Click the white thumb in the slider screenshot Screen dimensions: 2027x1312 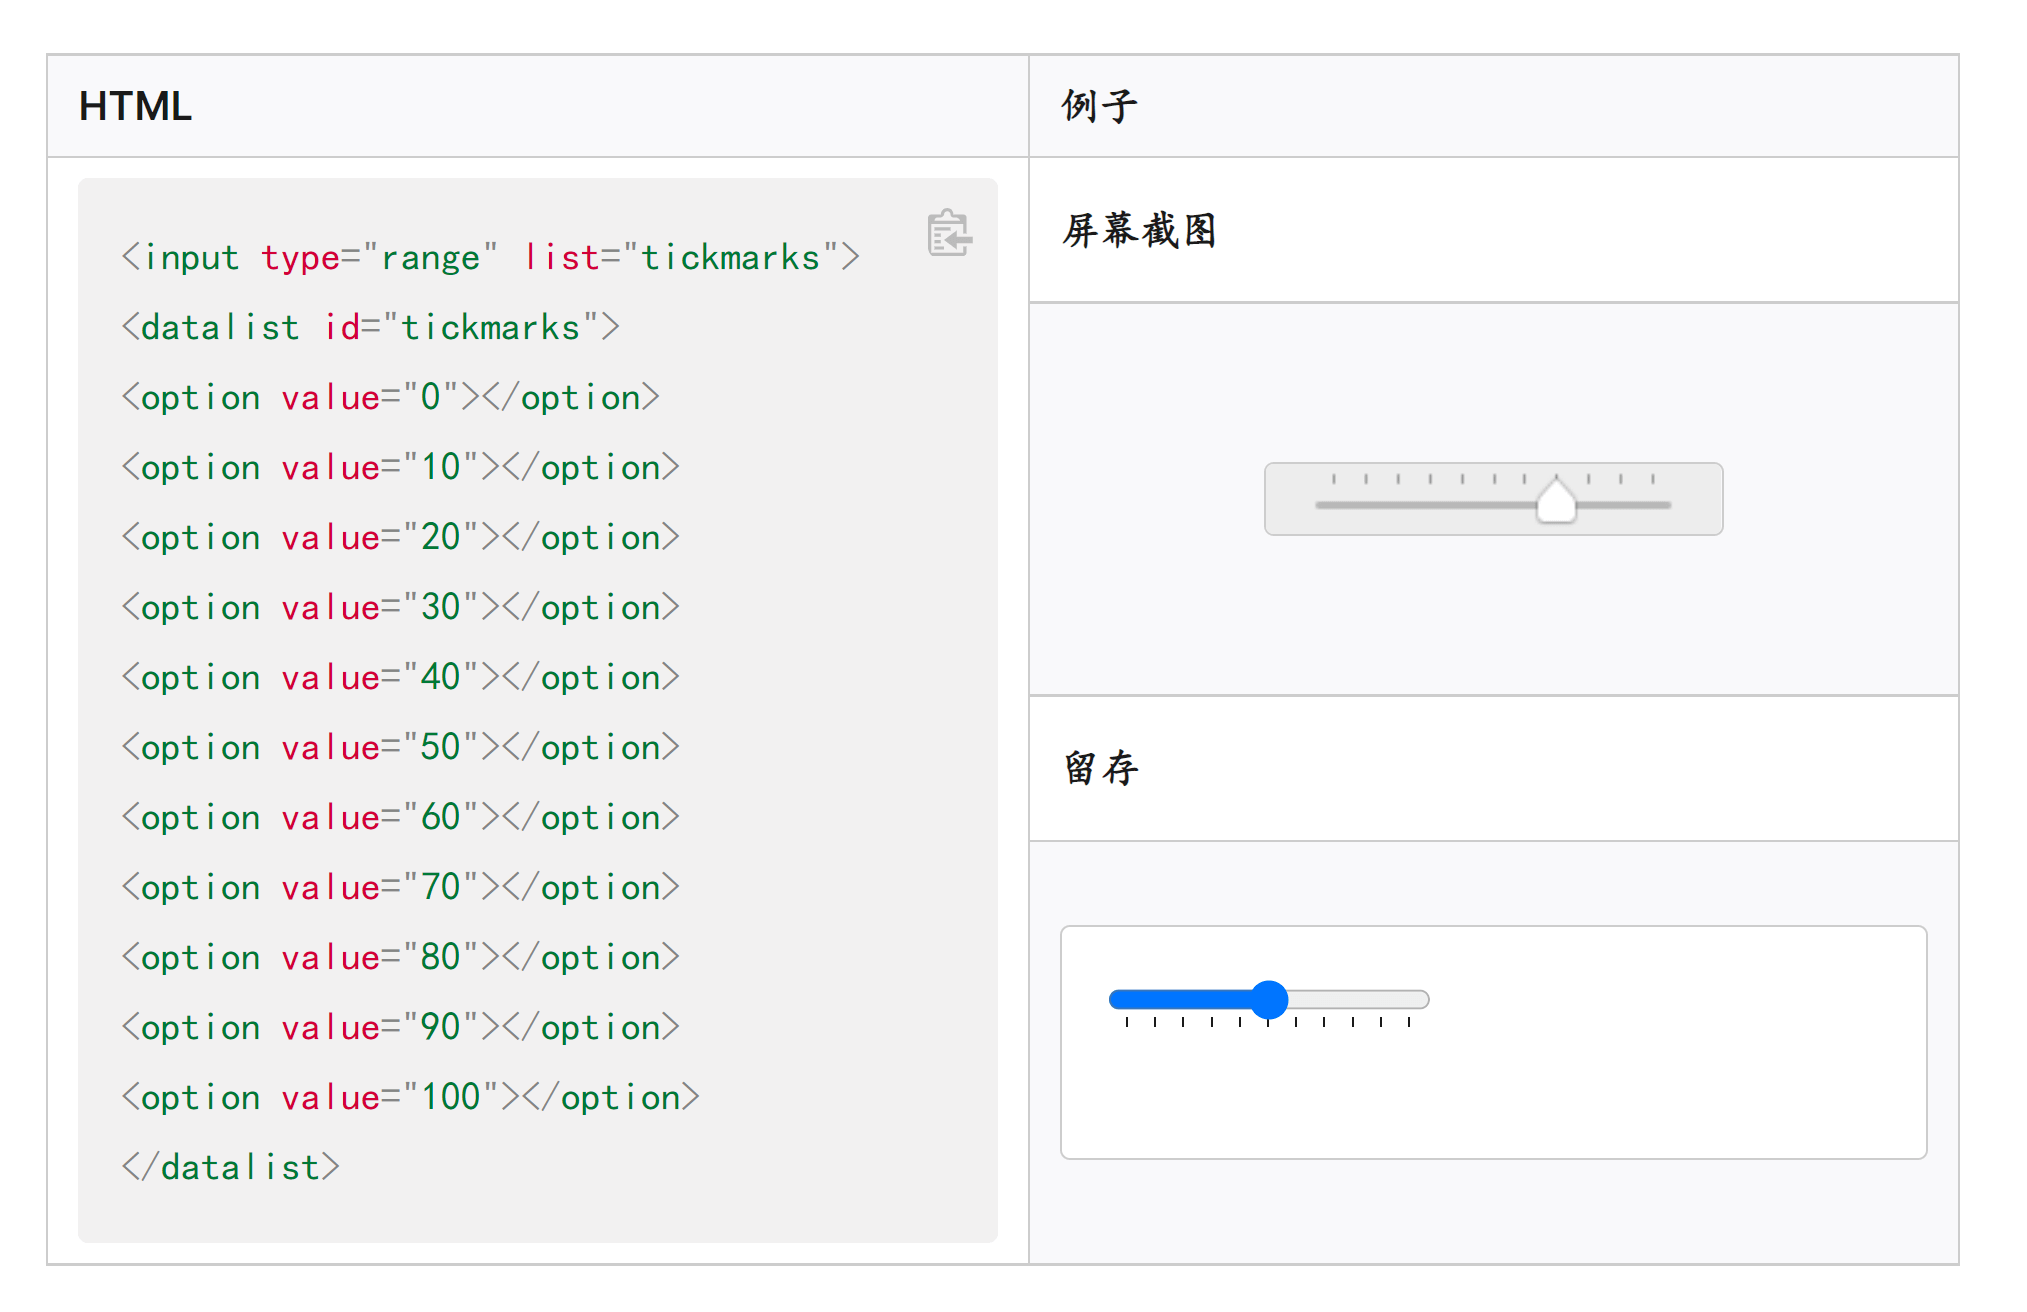tap(1555, 501)
